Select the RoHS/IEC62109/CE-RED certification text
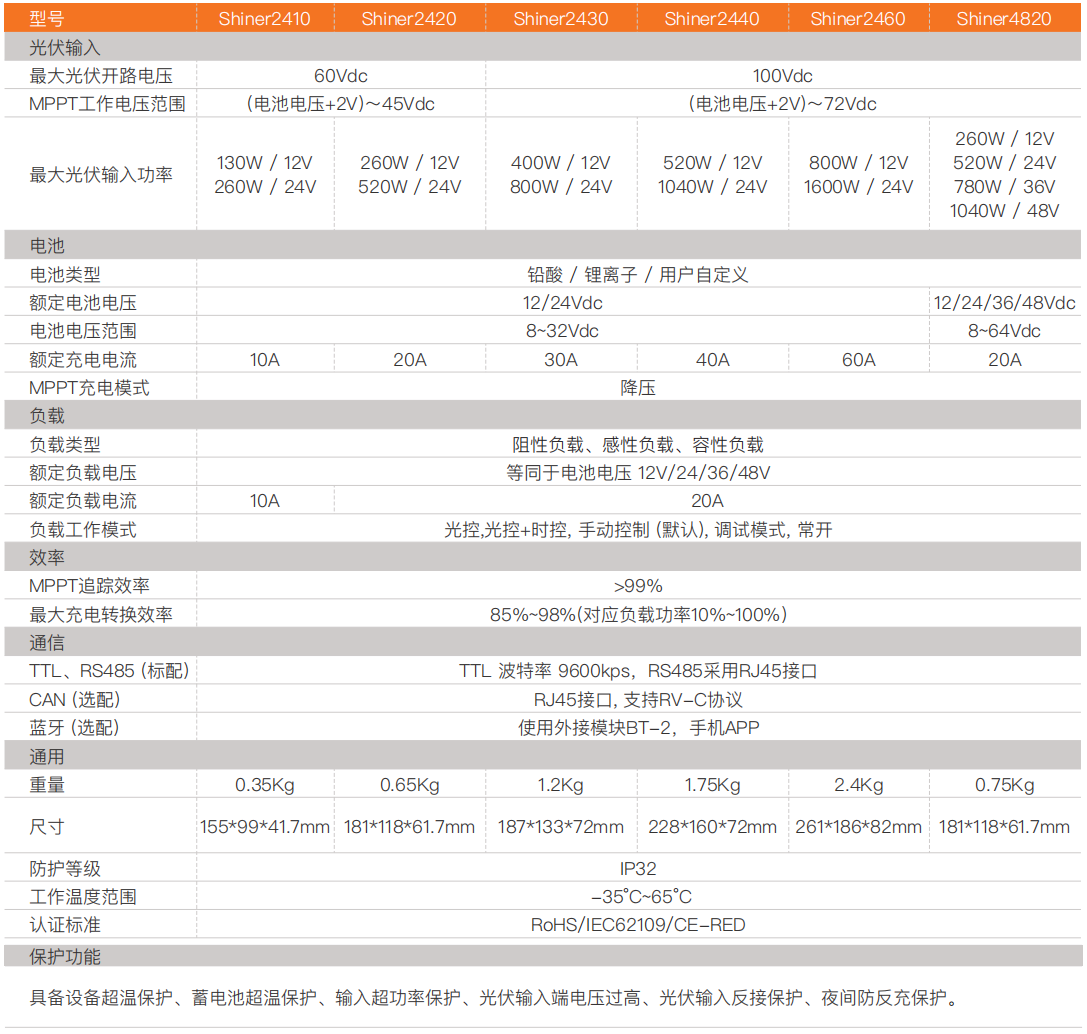The width and height of the screenshot is (1087, 1034). coord(638,925)
